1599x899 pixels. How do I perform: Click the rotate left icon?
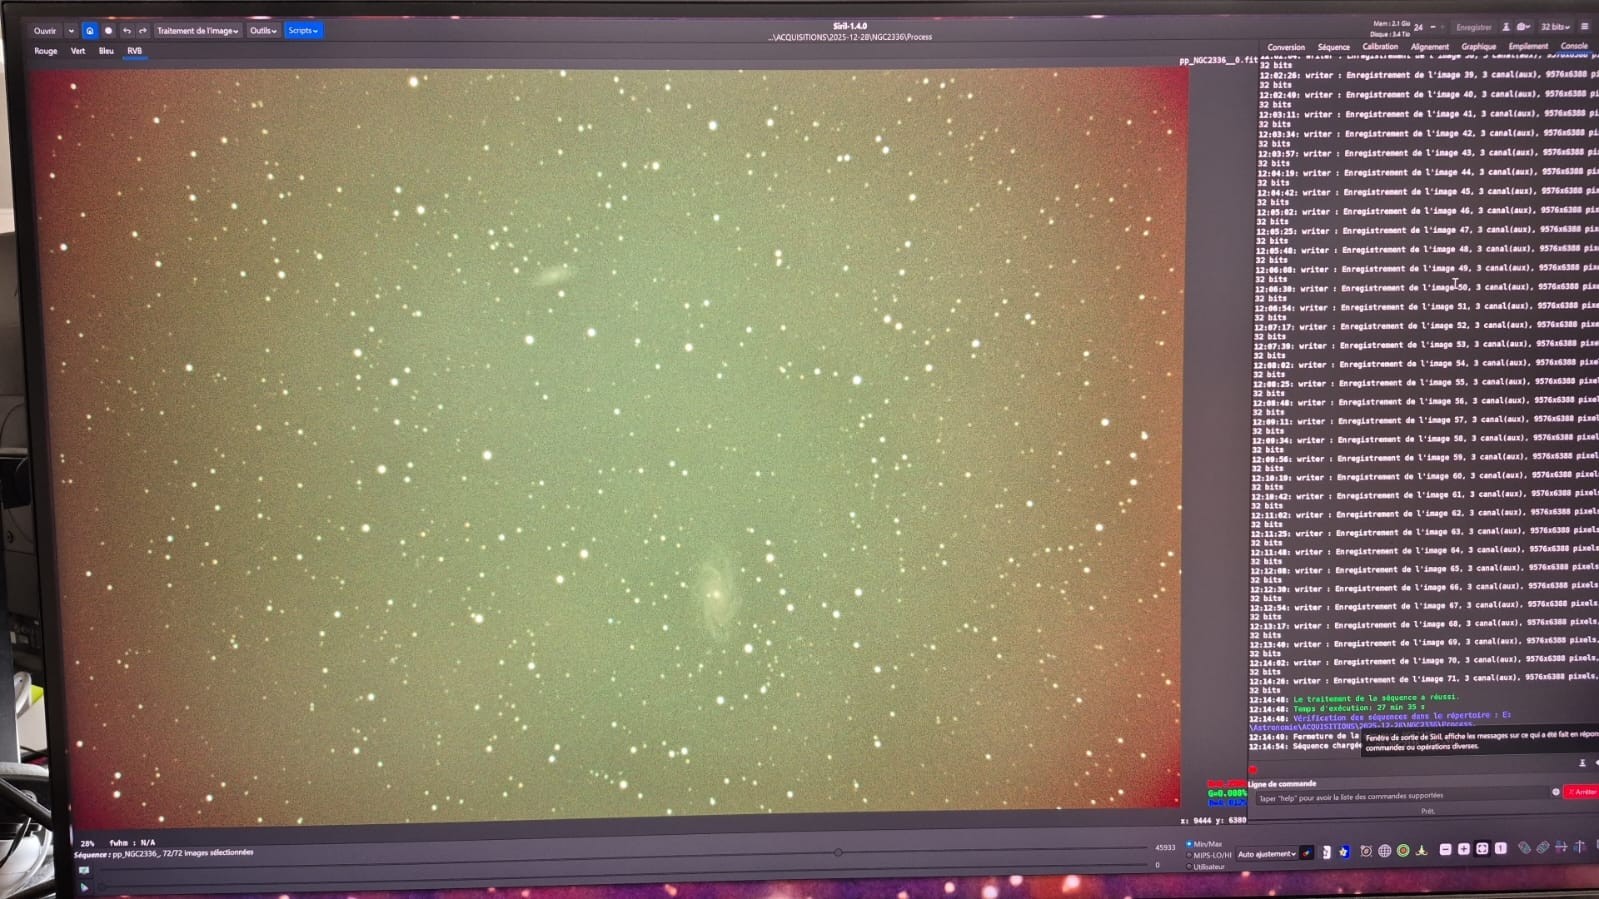[1524, 848]
